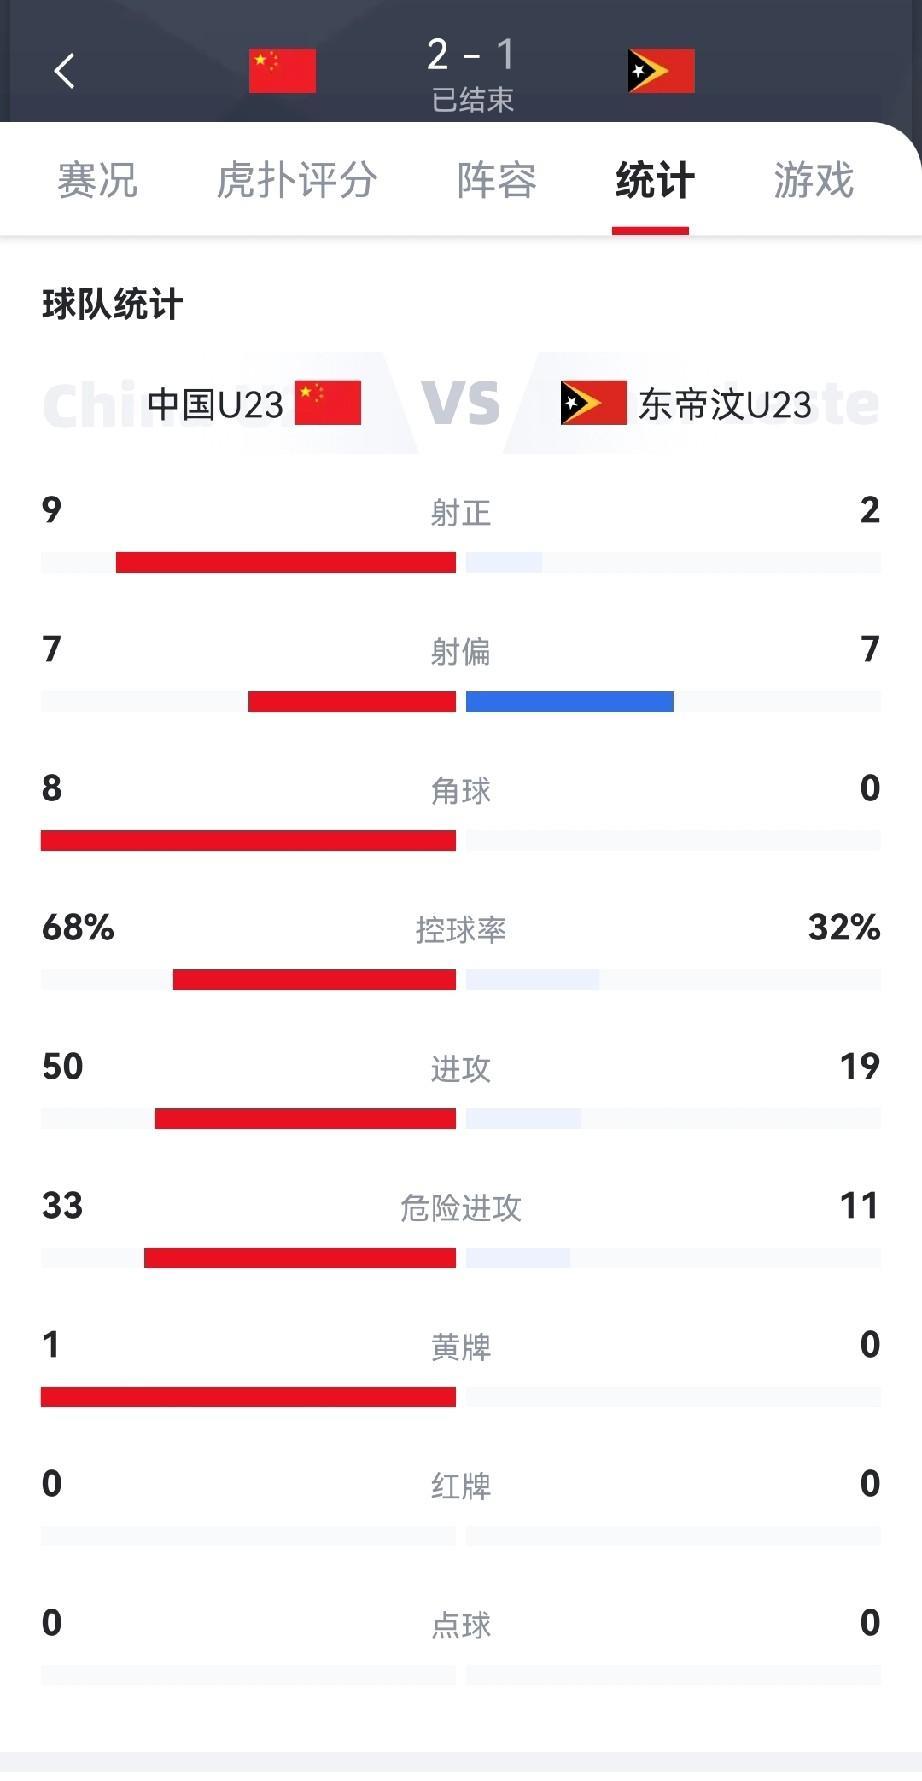The image size is (922, 1781).
Task: Tap the back arrow icon
Action: coord(65,71)
